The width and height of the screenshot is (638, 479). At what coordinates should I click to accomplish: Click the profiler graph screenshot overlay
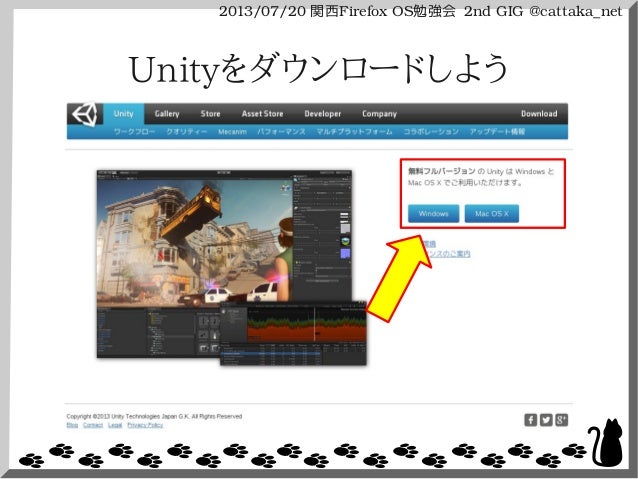pyautogui.click(x=293, y=333)
